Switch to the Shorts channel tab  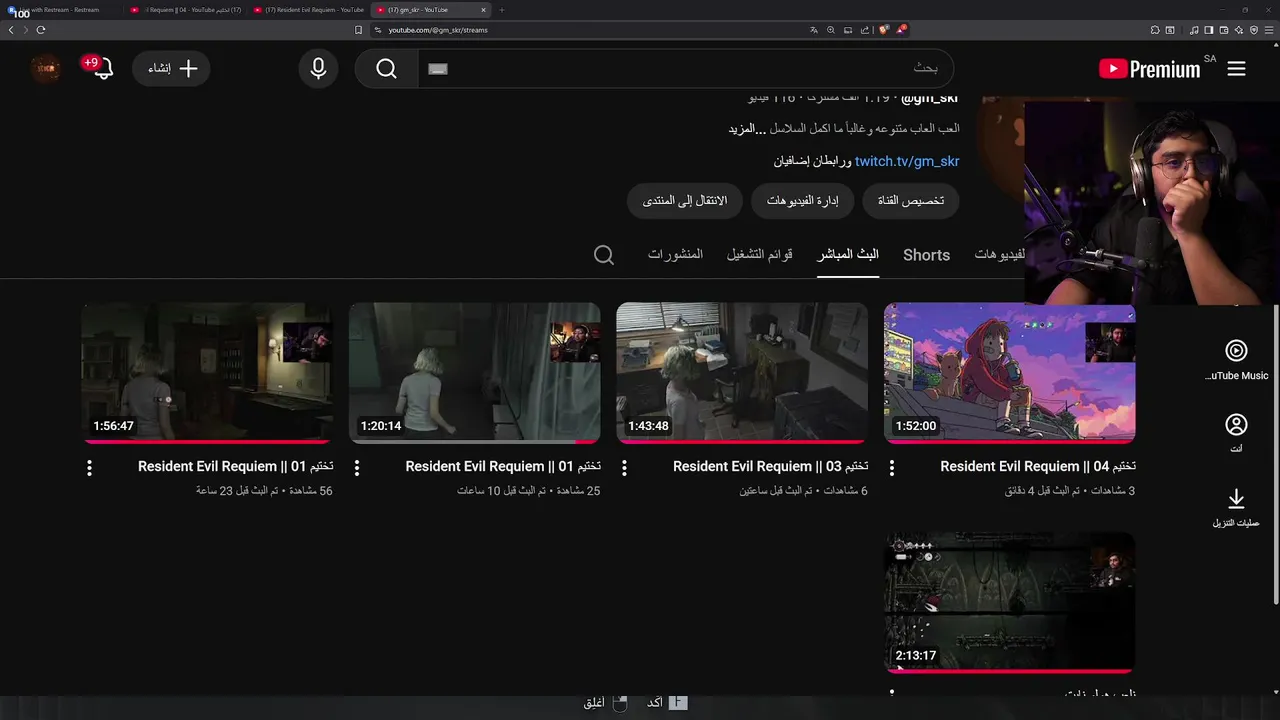(926, 255)
